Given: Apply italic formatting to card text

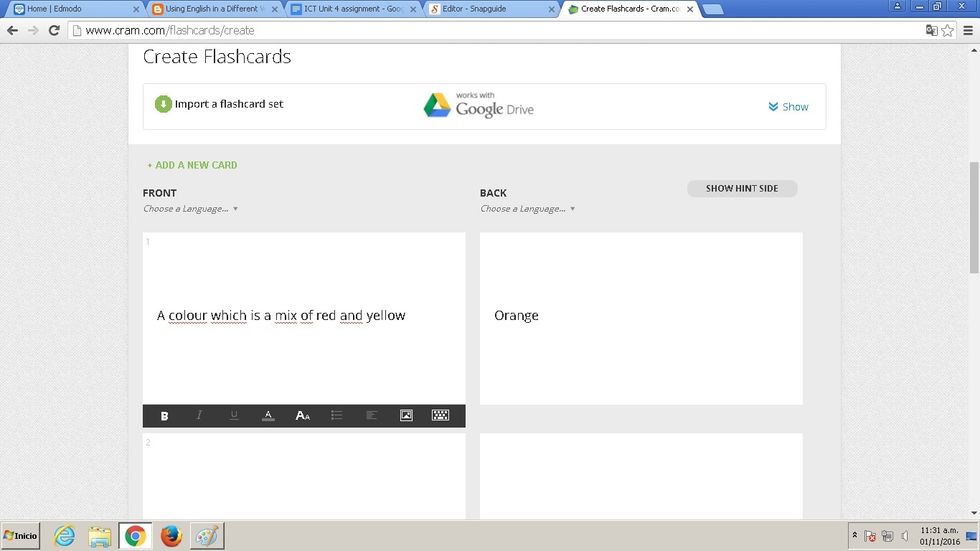Looking at the screenshot, I should 199,416.
